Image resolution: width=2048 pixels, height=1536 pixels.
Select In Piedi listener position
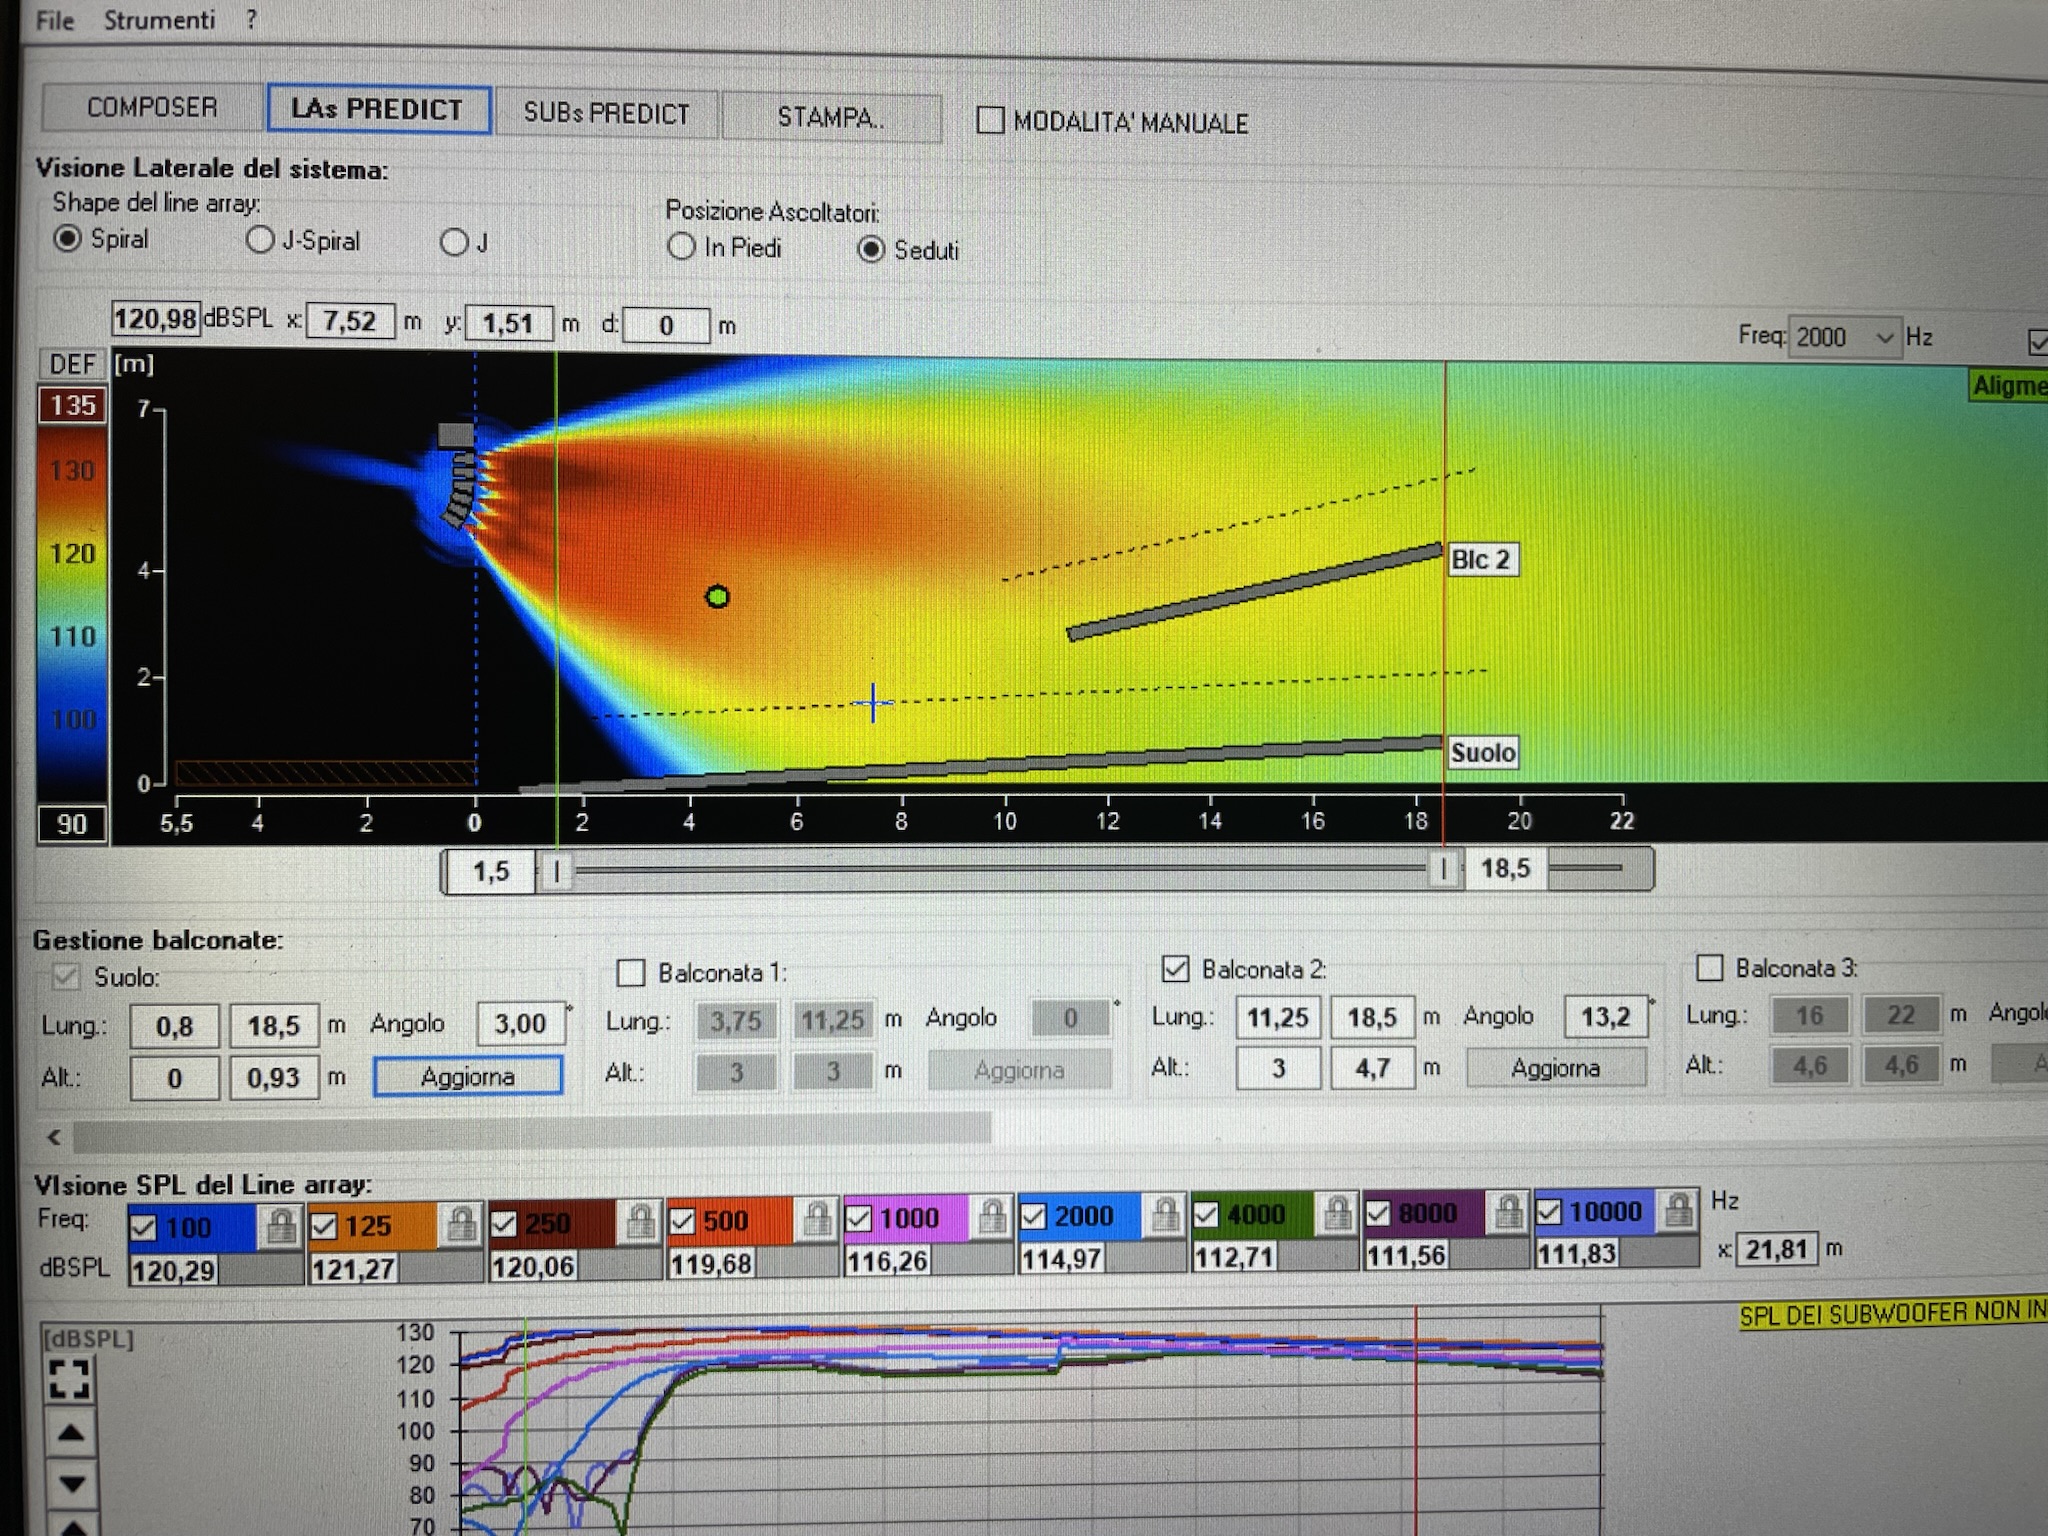tap(680, 246)
